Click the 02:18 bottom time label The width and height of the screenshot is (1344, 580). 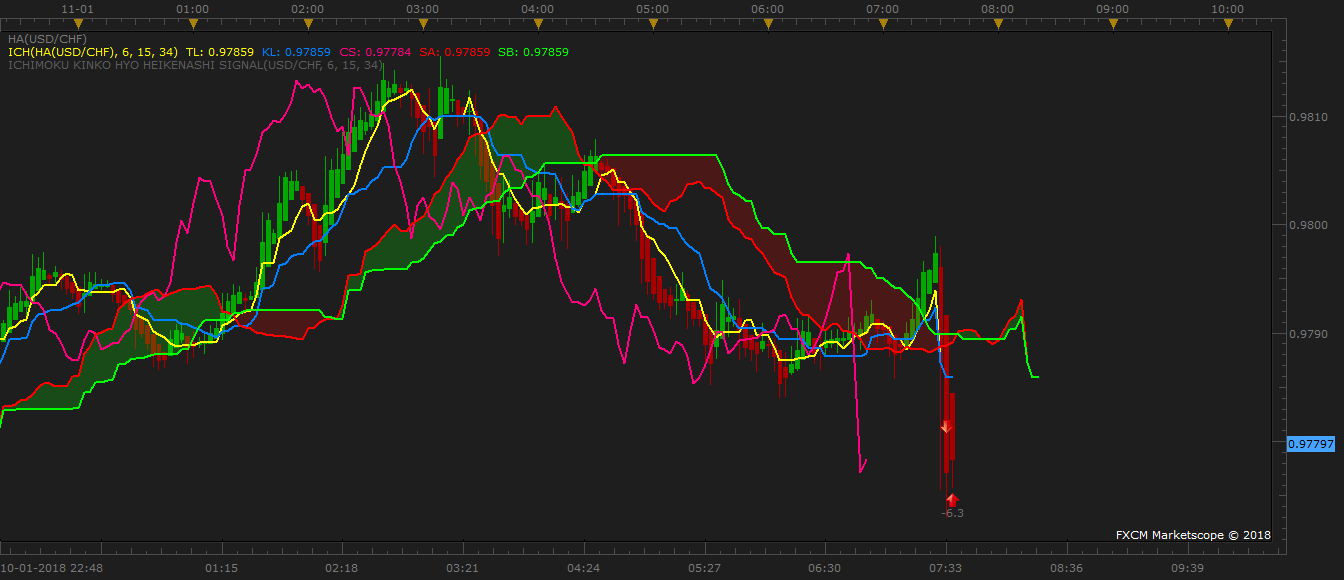click(x=342, y=567)
